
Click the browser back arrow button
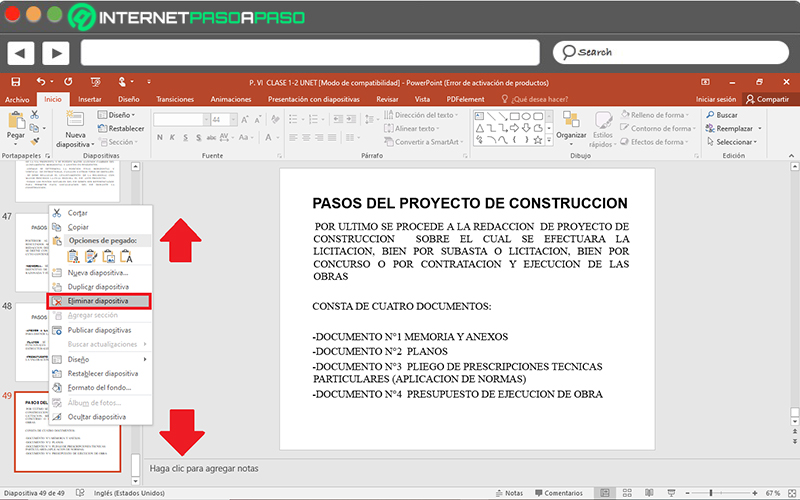[22, 52]
